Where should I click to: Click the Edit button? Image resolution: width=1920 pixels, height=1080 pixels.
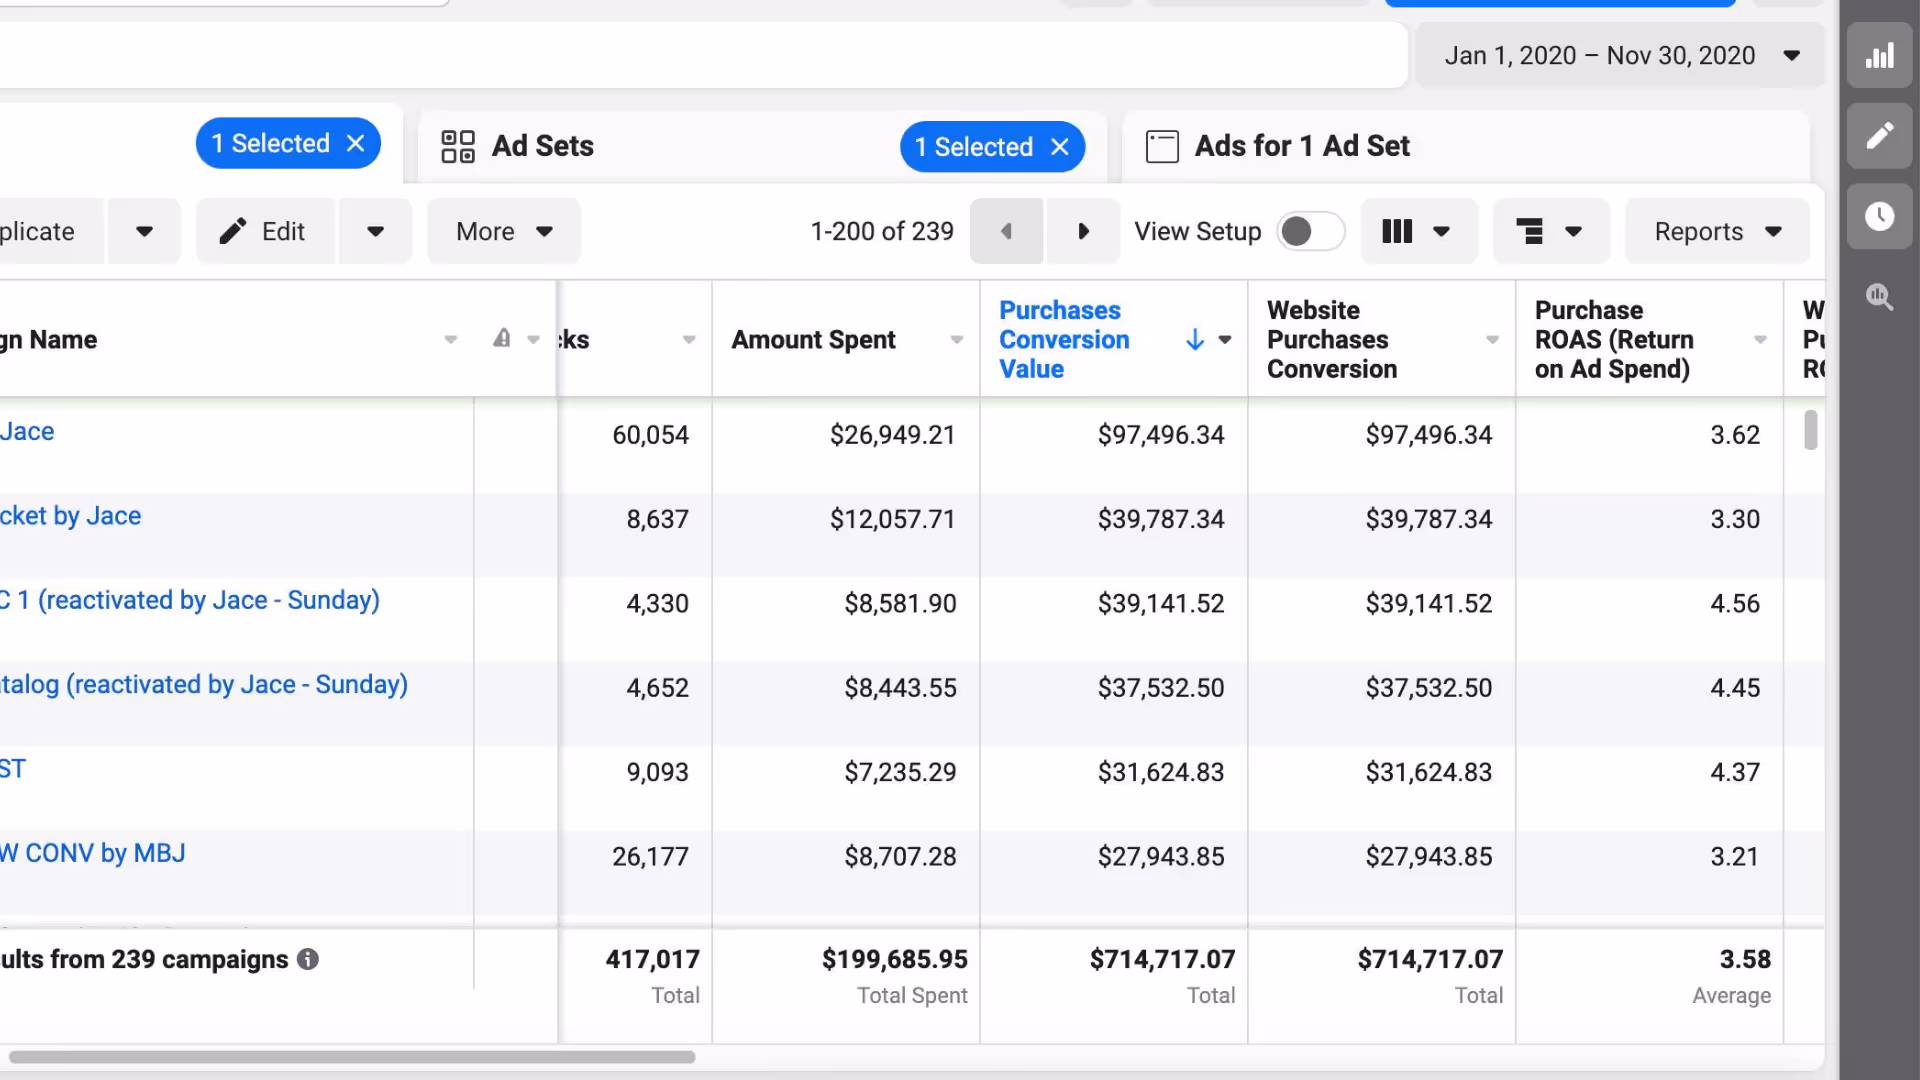coord(265,232)
